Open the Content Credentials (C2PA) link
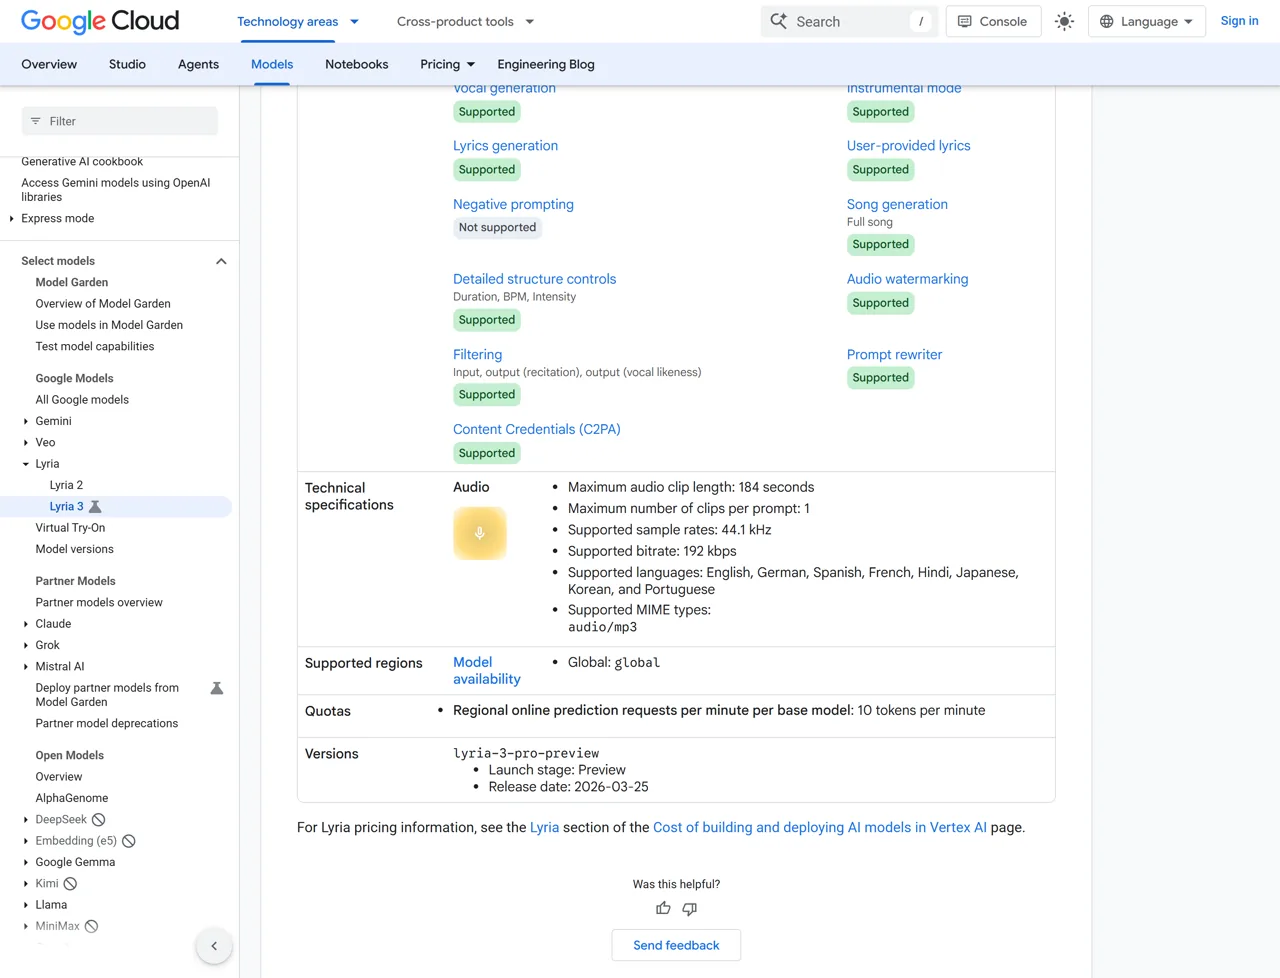 [537, 429]
